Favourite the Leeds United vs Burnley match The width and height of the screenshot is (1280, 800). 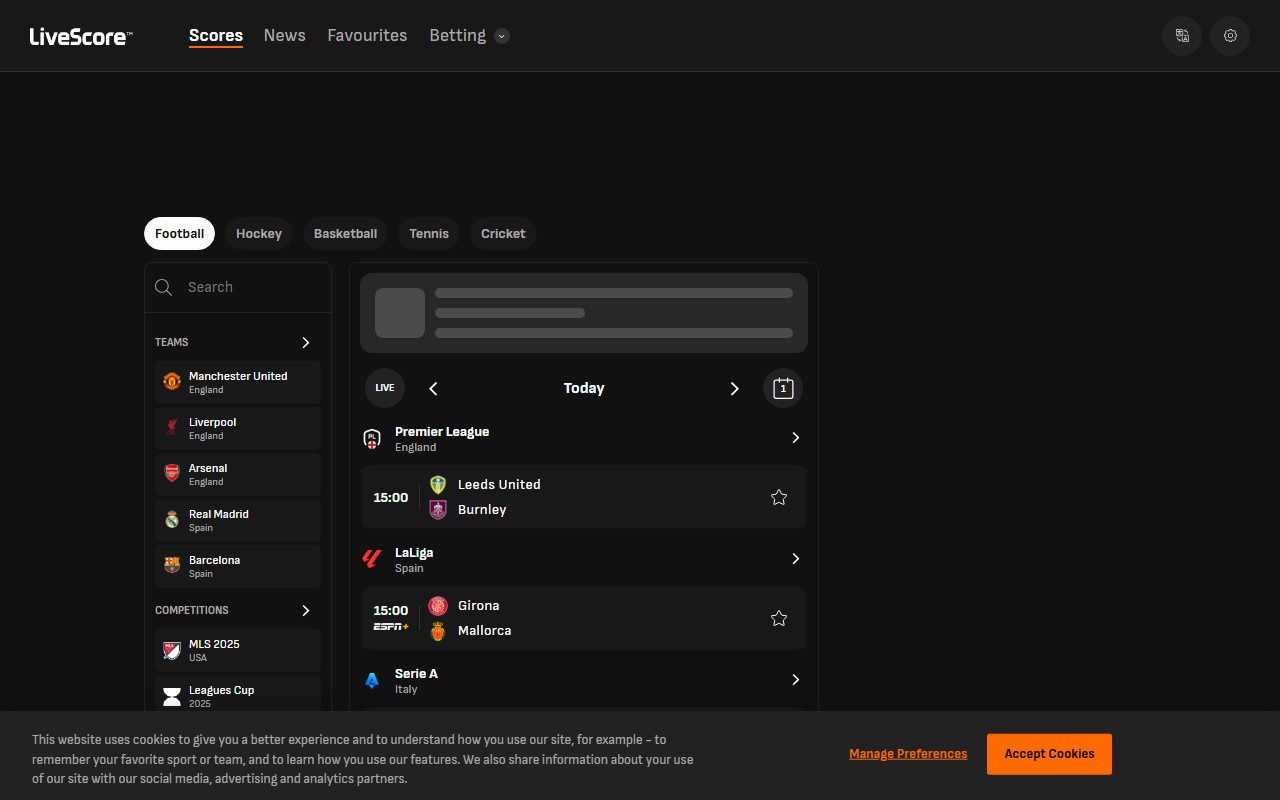pyautogui.click(x=779, y=497)
